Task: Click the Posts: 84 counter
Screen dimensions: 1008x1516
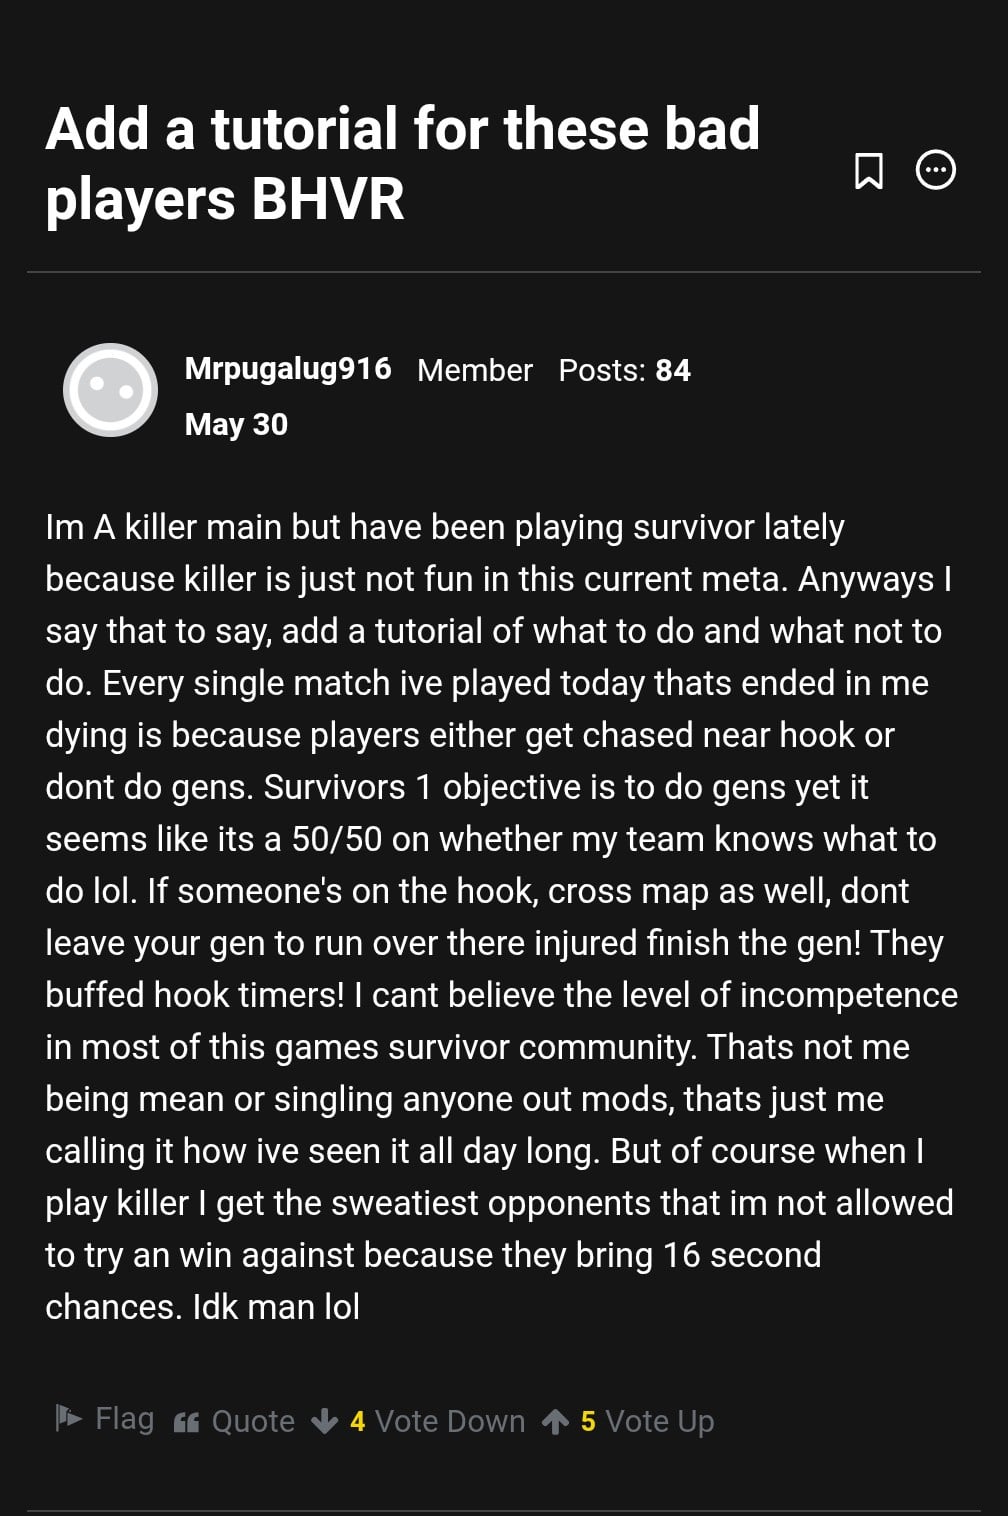Action: point(625,370)
